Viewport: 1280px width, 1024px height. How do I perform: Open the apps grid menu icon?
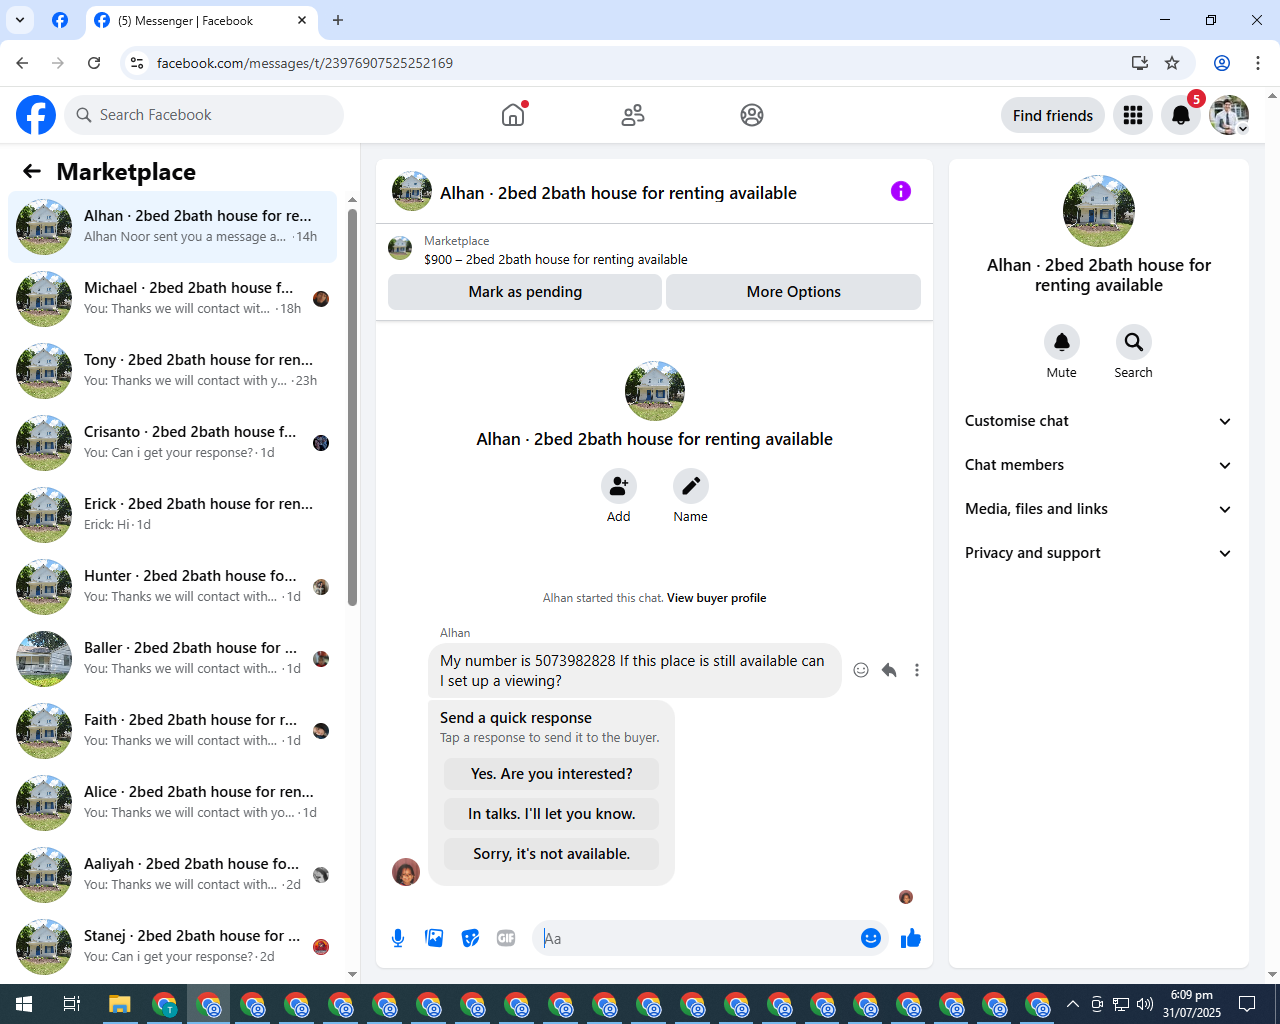click(1133, 115)
